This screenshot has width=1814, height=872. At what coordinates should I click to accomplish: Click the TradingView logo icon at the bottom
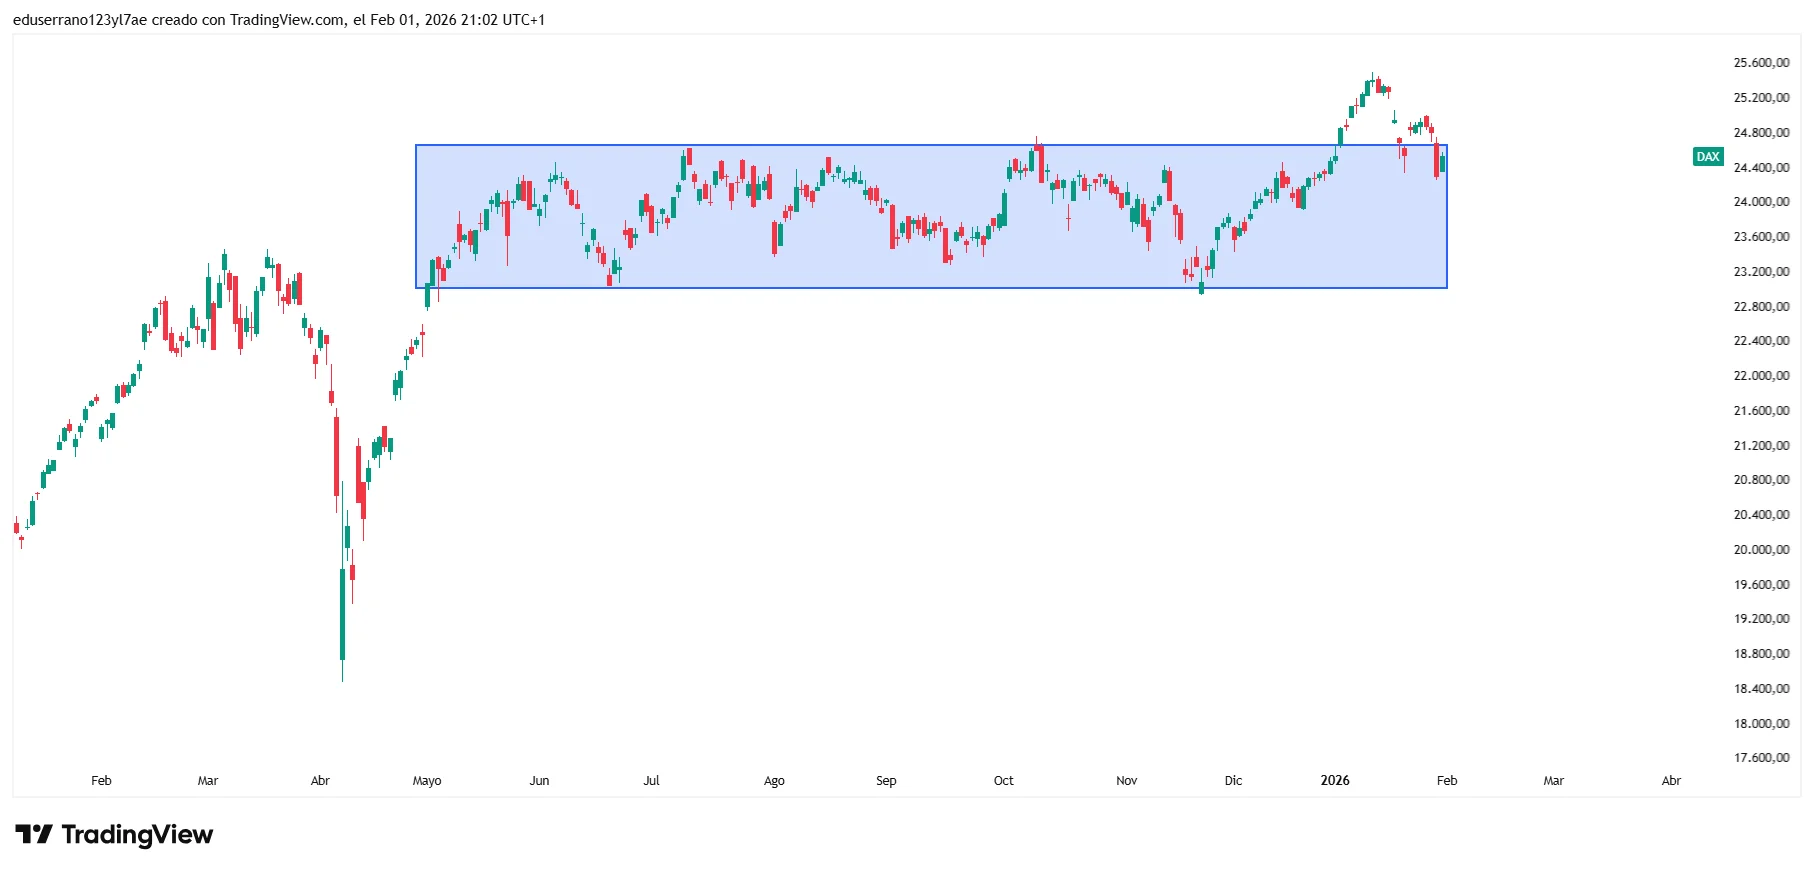34,834
